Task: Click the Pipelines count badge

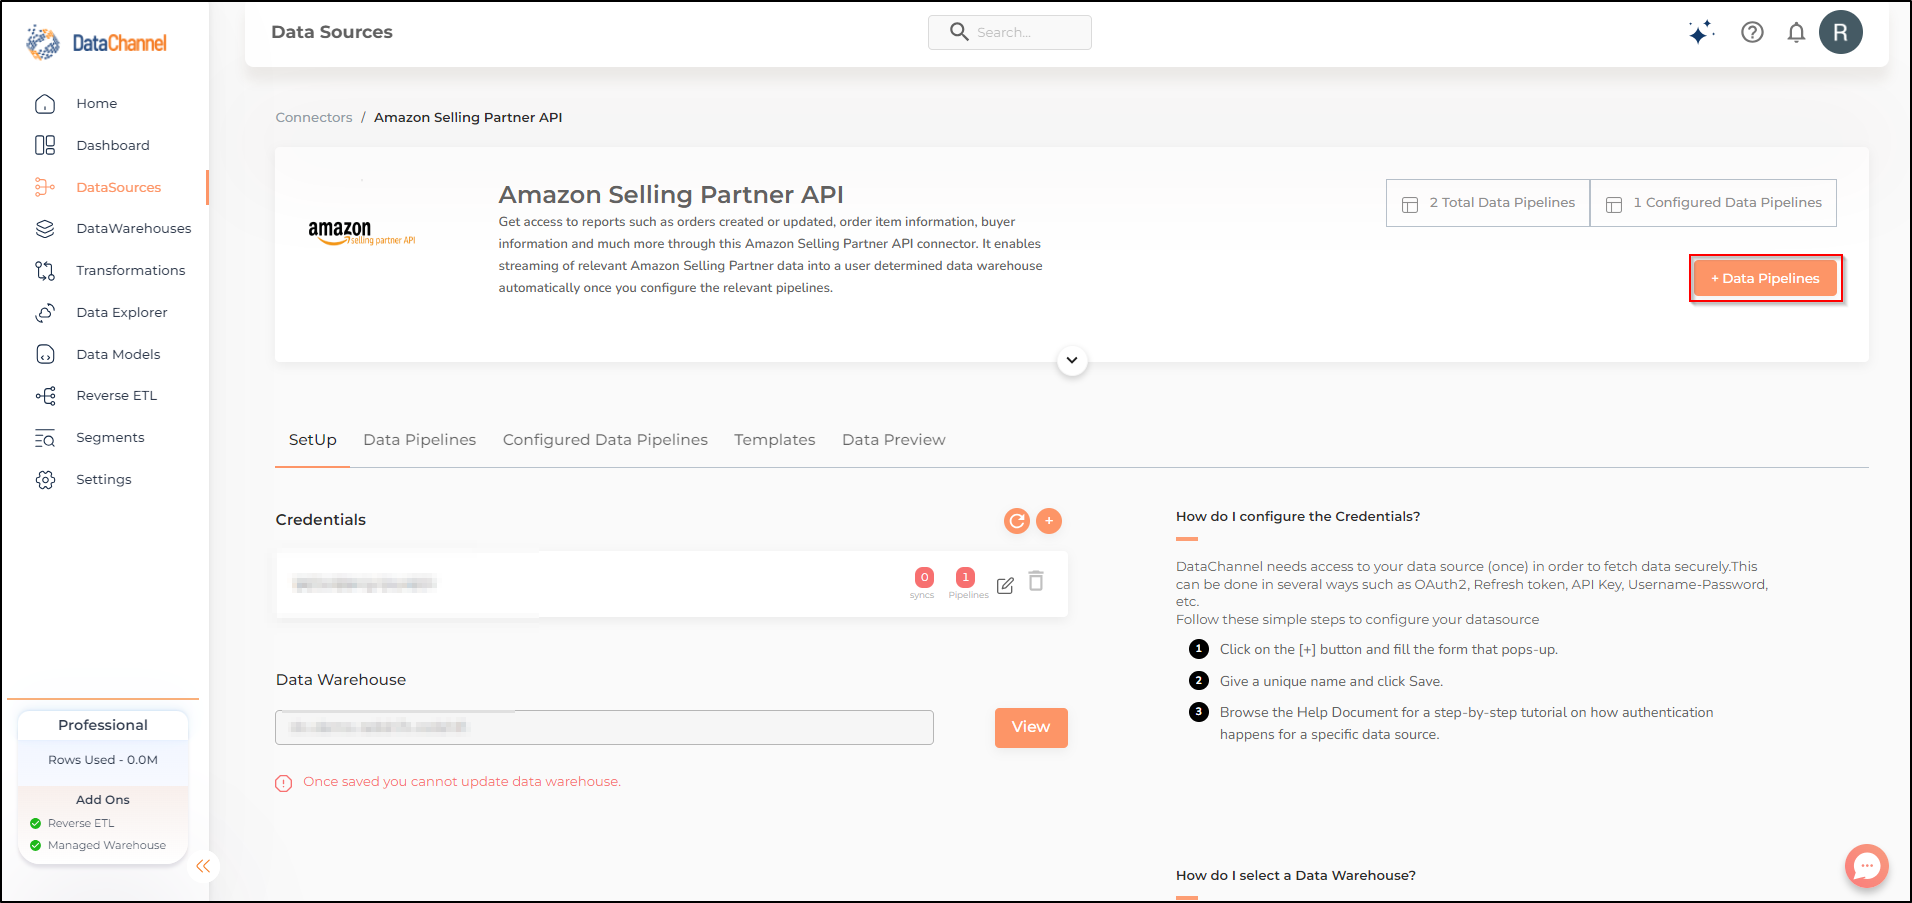Action: [965, 577]
